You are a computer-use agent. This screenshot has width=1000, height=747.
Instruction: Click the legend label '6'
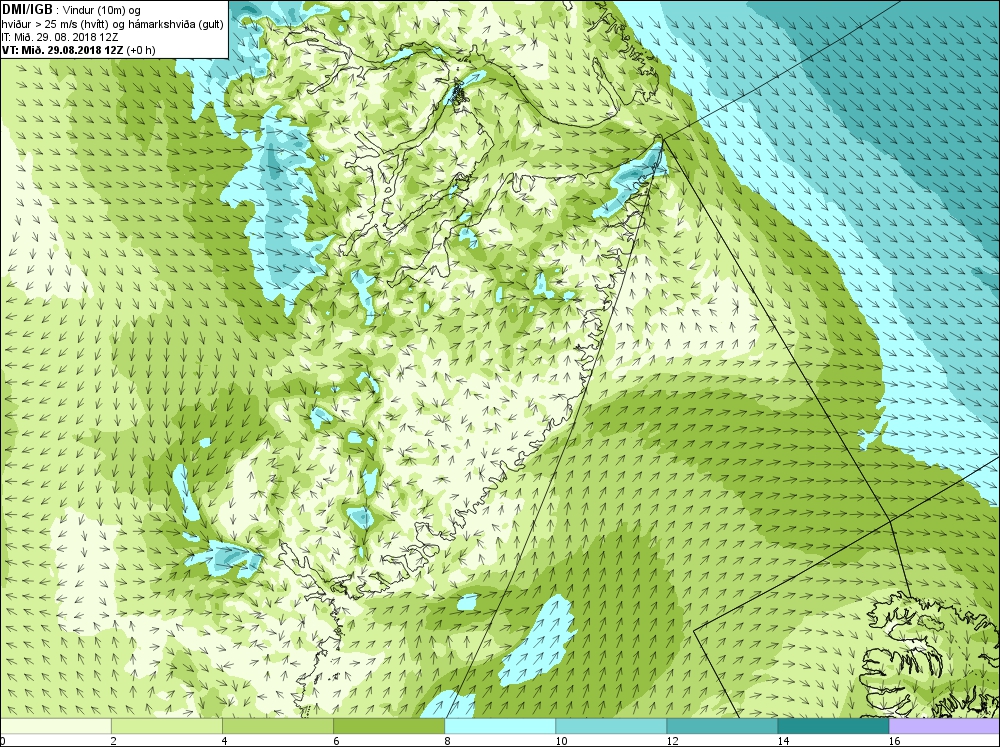click(336, 741)
